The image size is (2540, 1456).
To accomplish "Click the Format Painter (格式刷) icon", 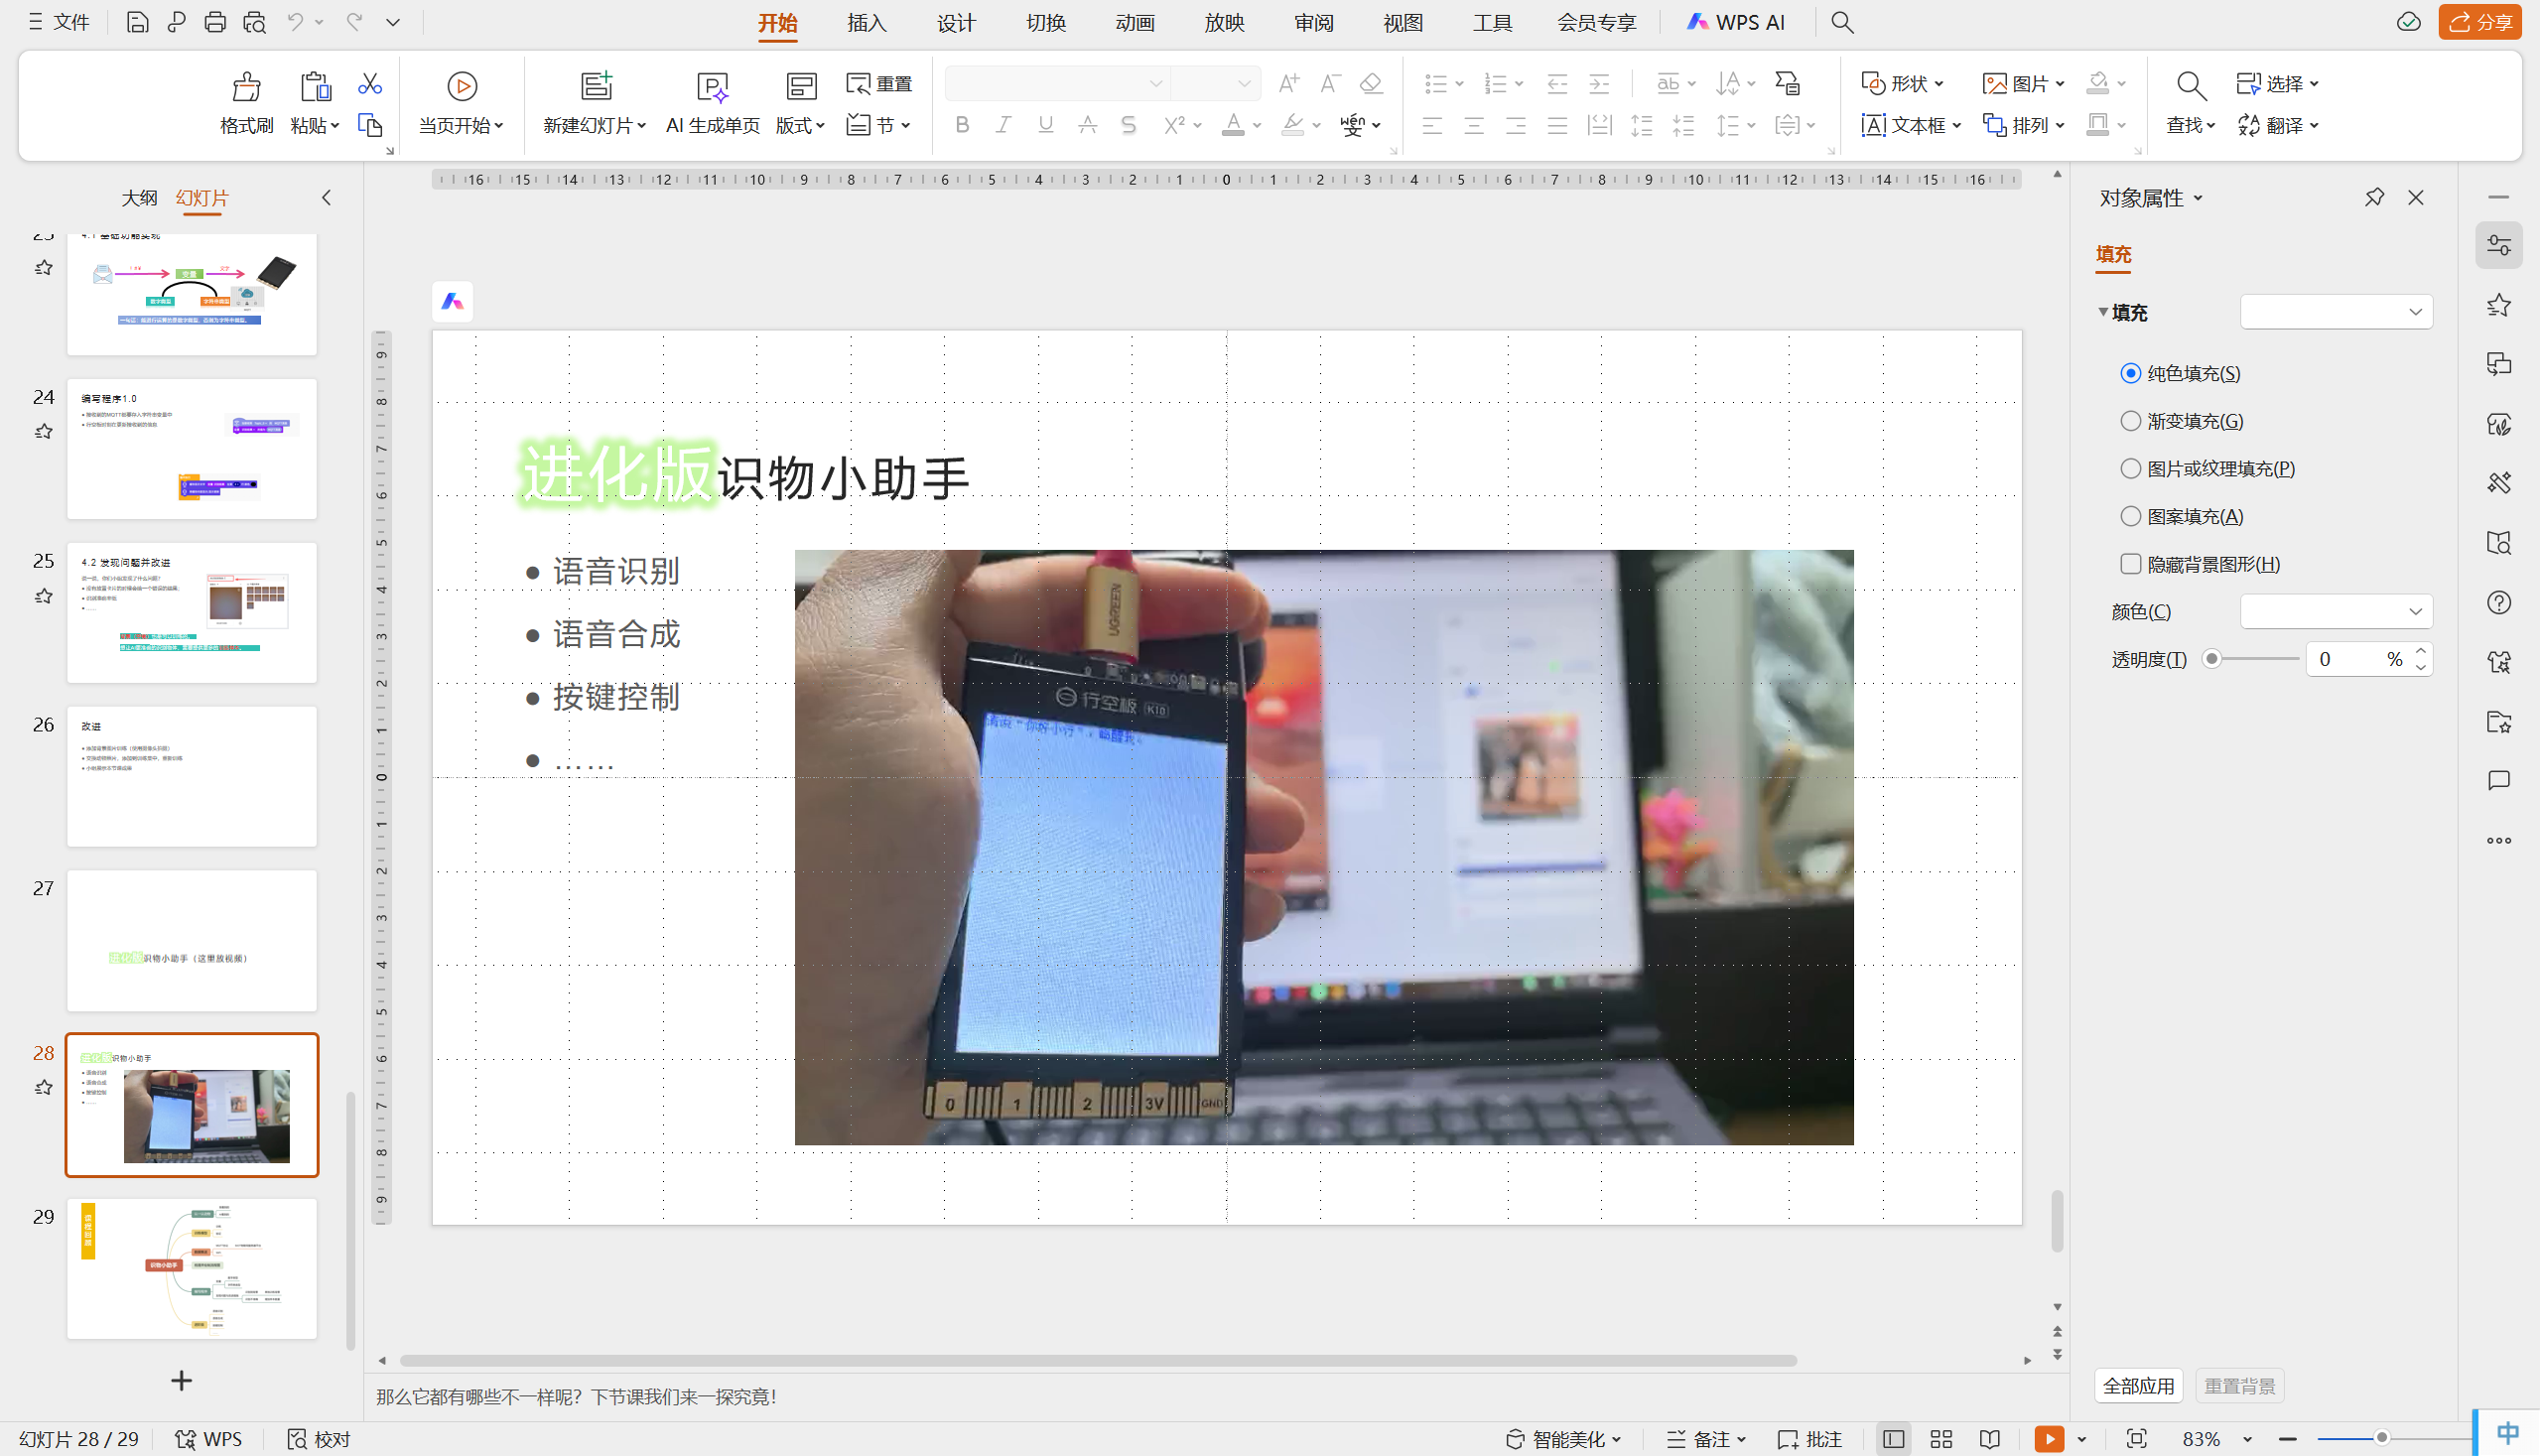I will (246, 88).
